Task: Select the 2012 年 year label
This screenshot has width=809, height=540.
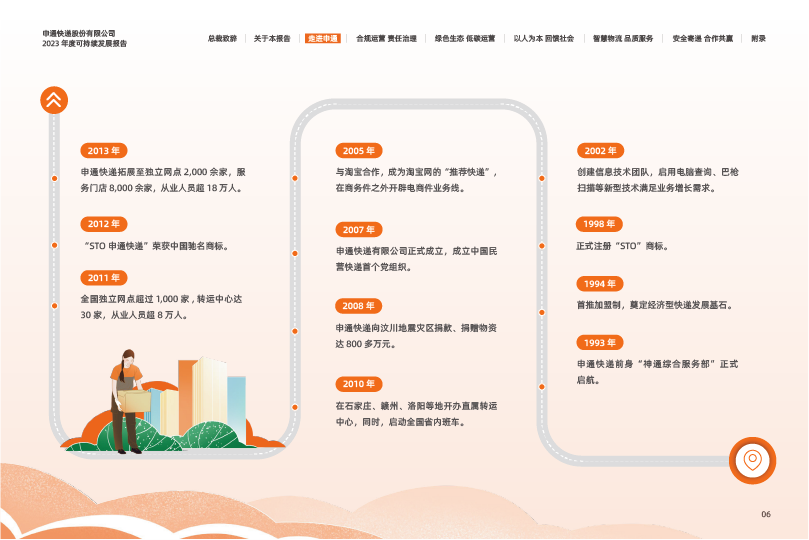Action: 103,224
